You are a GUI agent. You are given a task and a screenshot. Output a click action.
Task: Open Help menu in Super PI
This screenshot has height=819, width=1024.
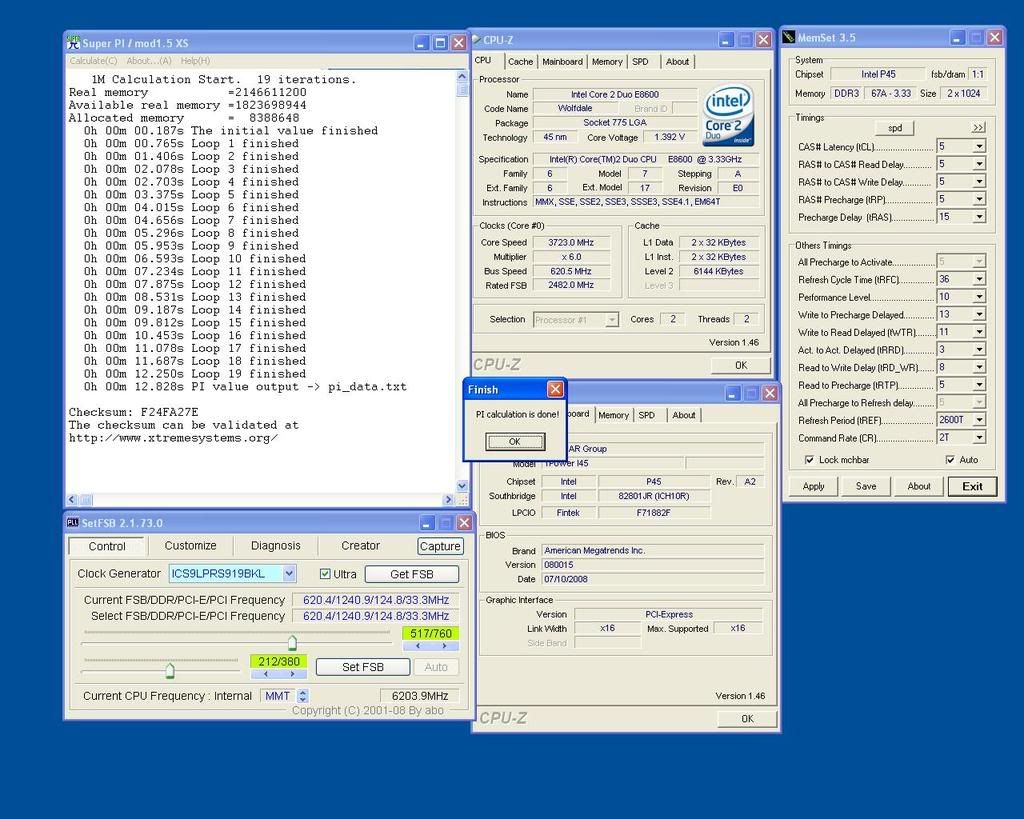pyautogui.click(x=195, y=61)
